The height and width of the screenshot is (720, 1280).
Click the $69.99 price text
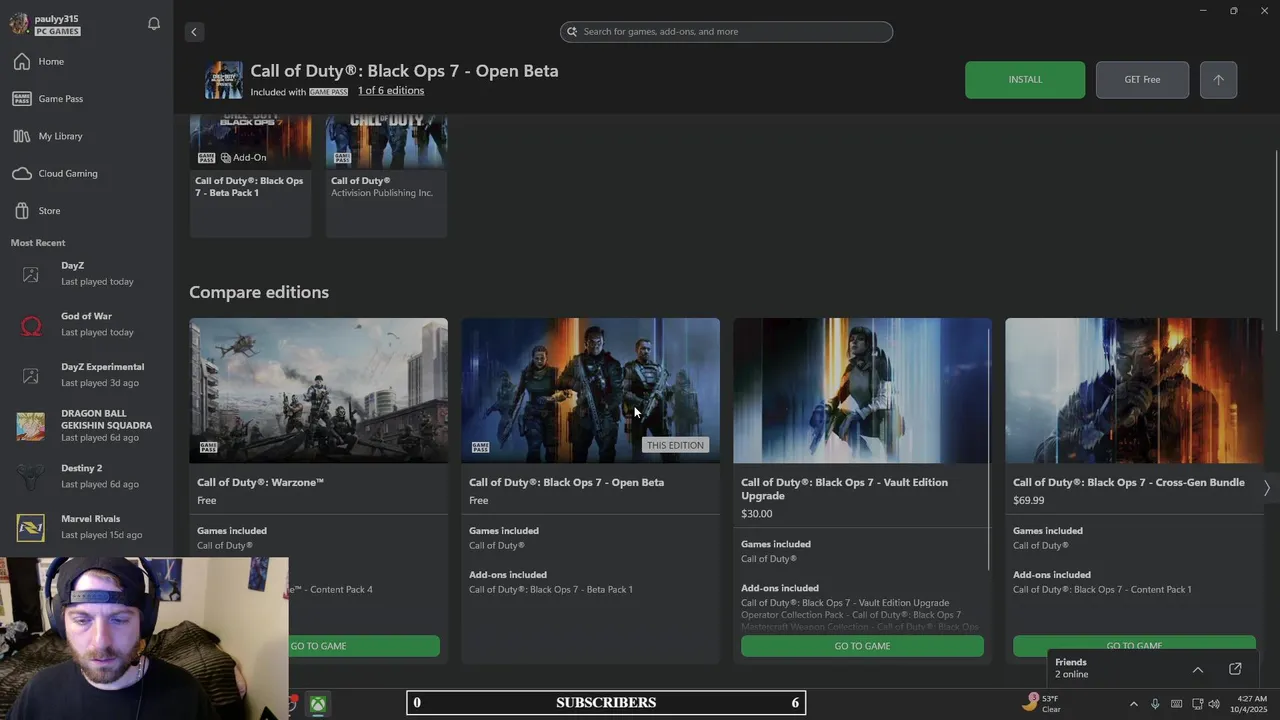[x=1028, y=501]
